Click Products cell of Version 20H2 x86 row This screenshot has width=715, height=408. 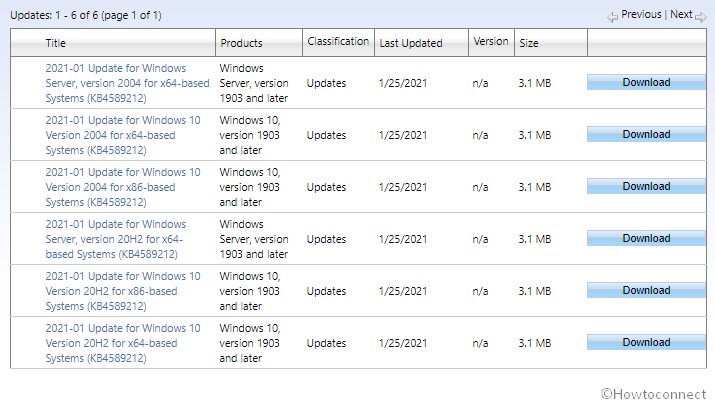pyautogui.click(x=250, y=291)
